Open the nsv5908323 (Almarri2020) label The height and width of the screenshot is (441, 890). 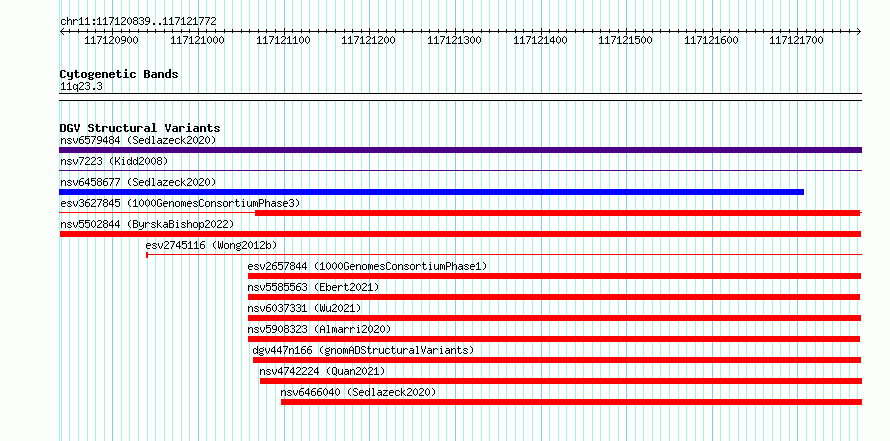click(319, 329)
